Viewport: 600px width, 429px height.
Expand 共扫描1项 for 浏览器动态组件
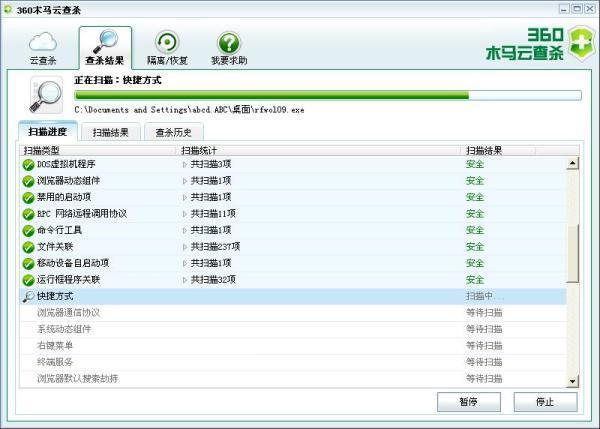click(x=184, y=181)
